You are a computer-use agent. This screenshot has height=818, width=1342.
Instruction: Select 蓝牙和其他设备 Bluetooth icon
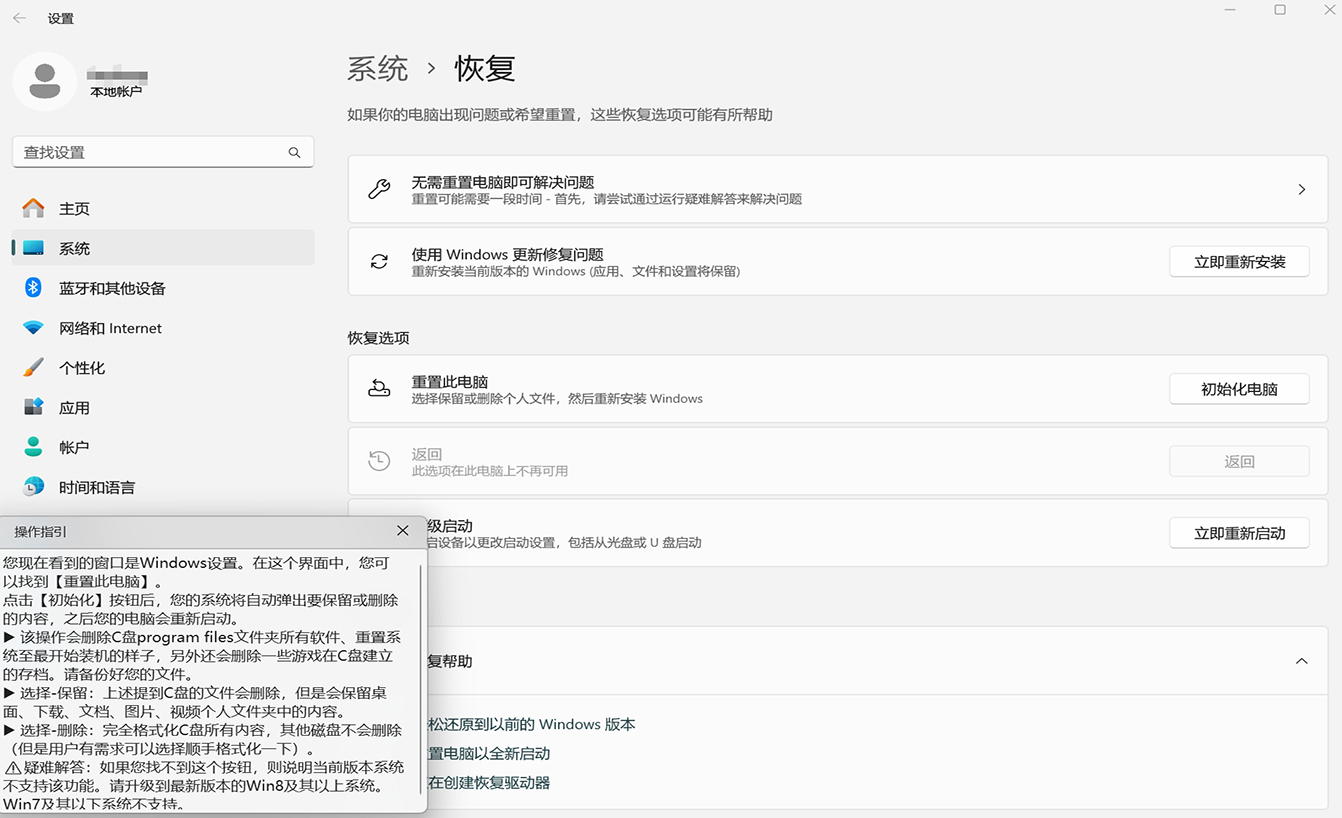33,288
